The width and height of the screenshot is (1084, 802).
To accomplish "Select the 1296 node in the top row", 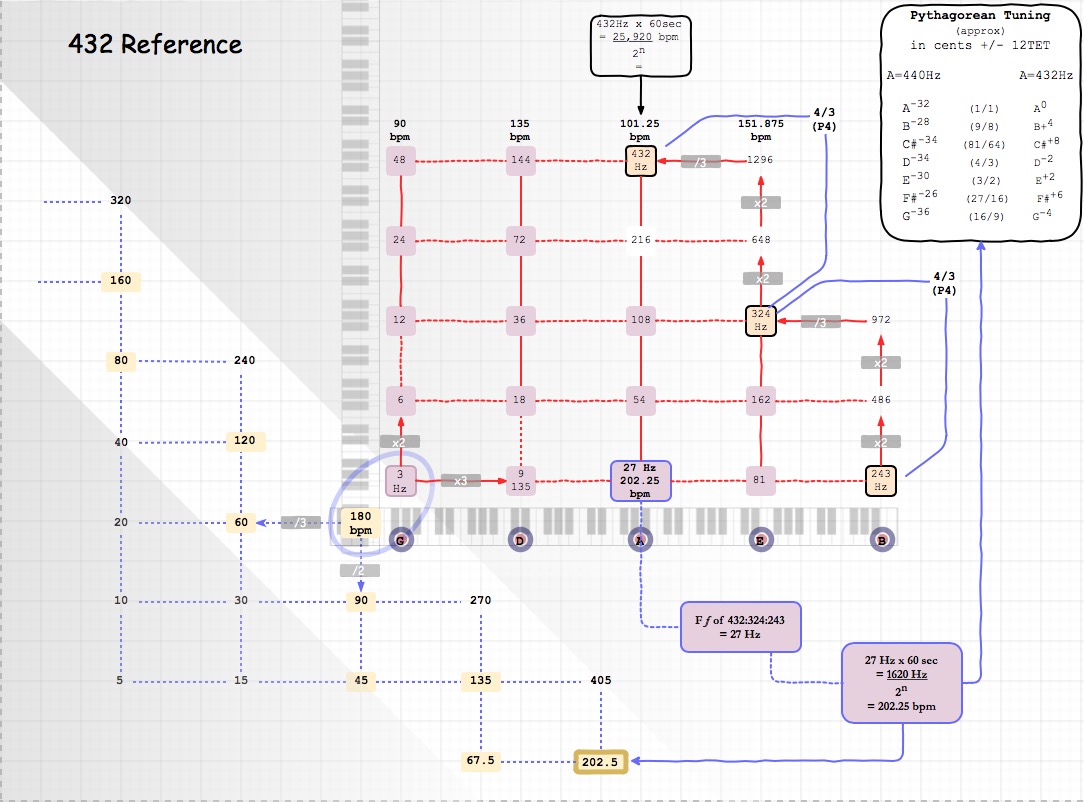I will 760,160.
